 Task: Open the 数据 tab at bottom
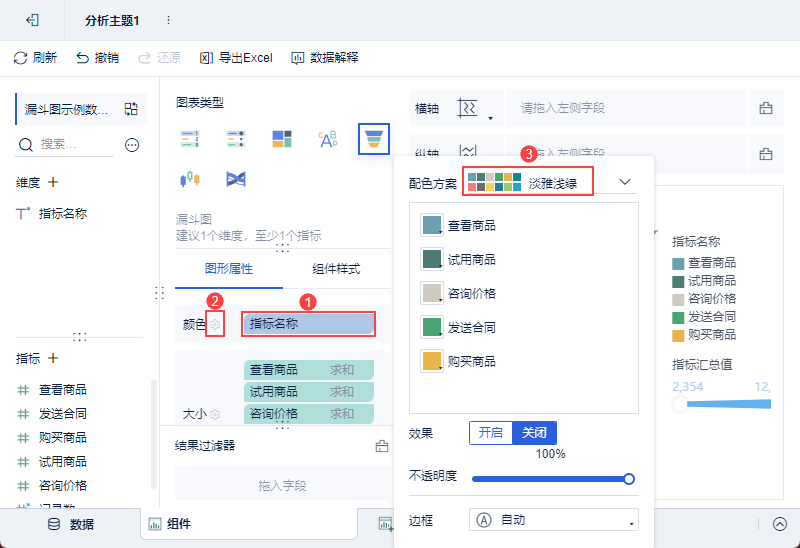71,524
